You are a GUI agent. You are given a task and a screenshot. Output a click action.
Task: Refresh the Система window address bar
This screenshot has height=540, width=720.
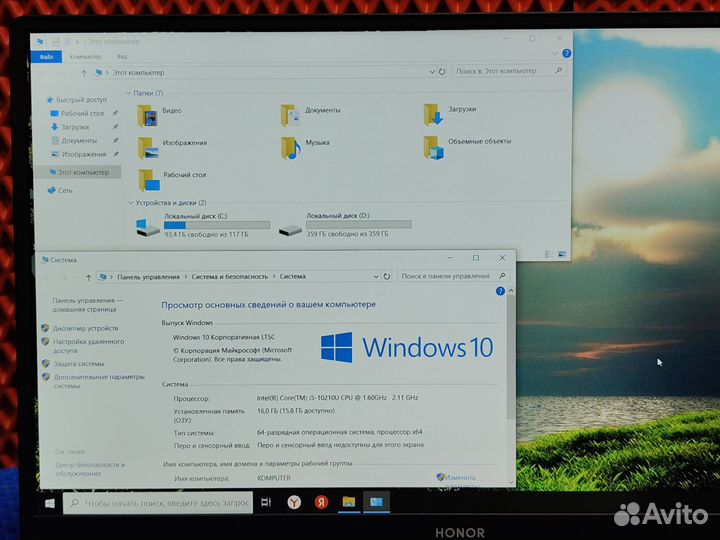pos(387,276)
